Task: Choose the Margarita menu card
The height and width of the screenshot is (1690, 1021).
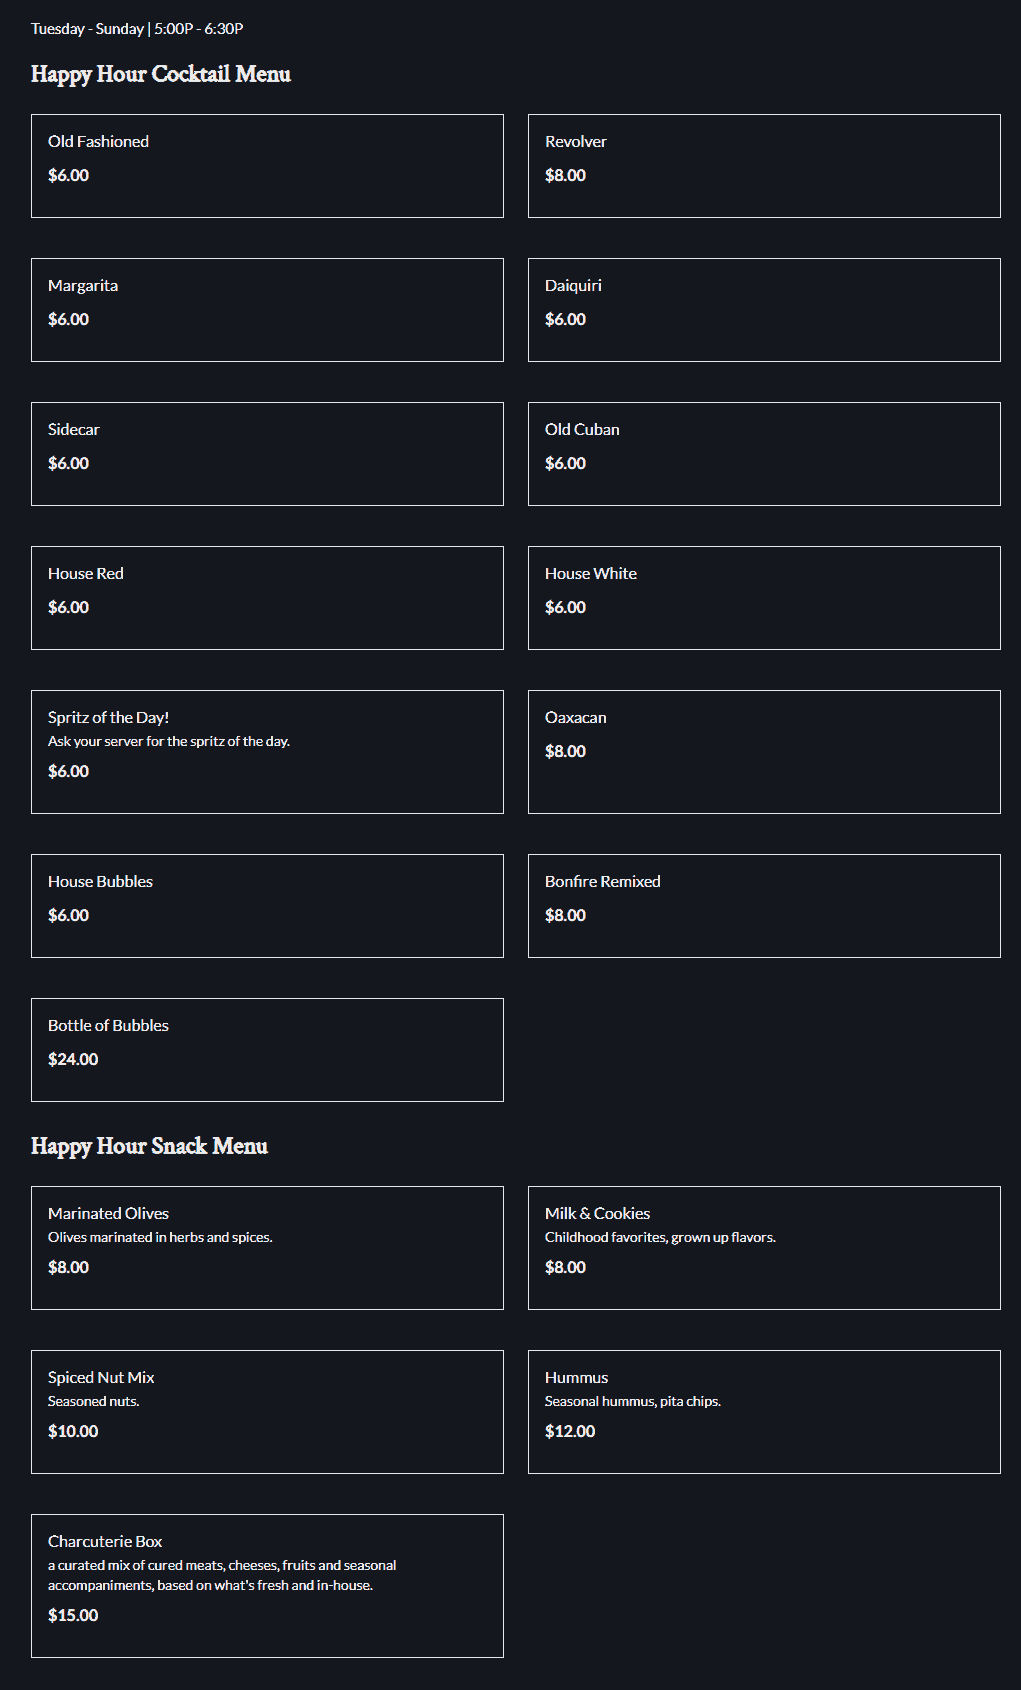Action: coord(267,310)
